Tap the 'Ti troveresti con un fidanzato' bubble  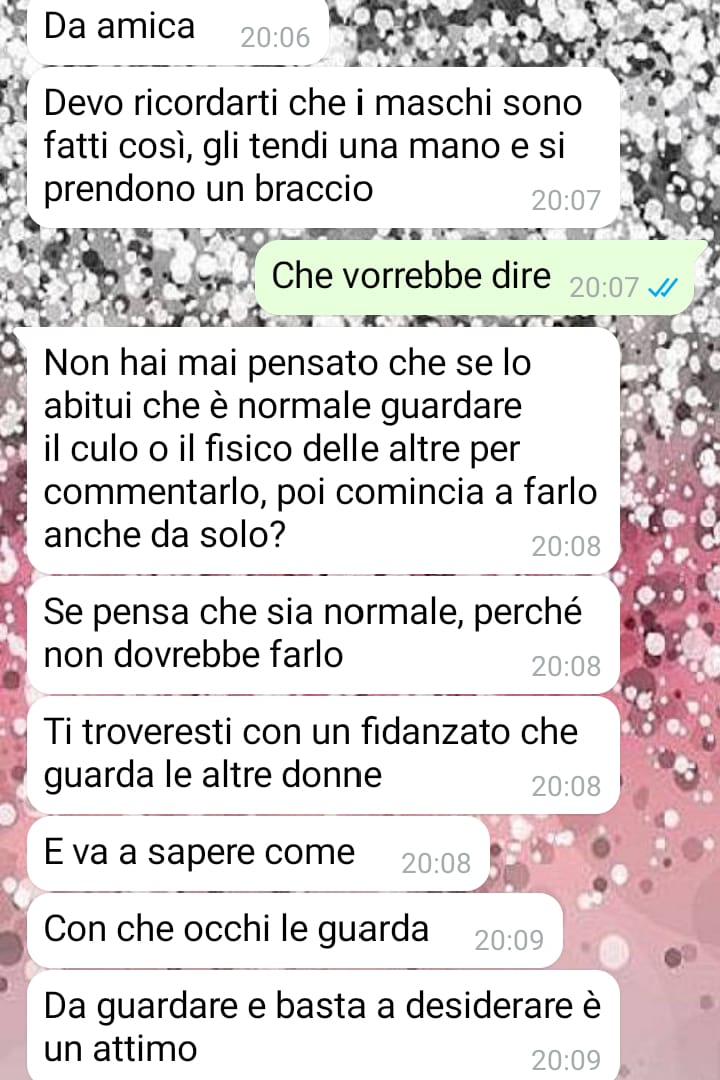pyautogui.click(x=323, y=755)
